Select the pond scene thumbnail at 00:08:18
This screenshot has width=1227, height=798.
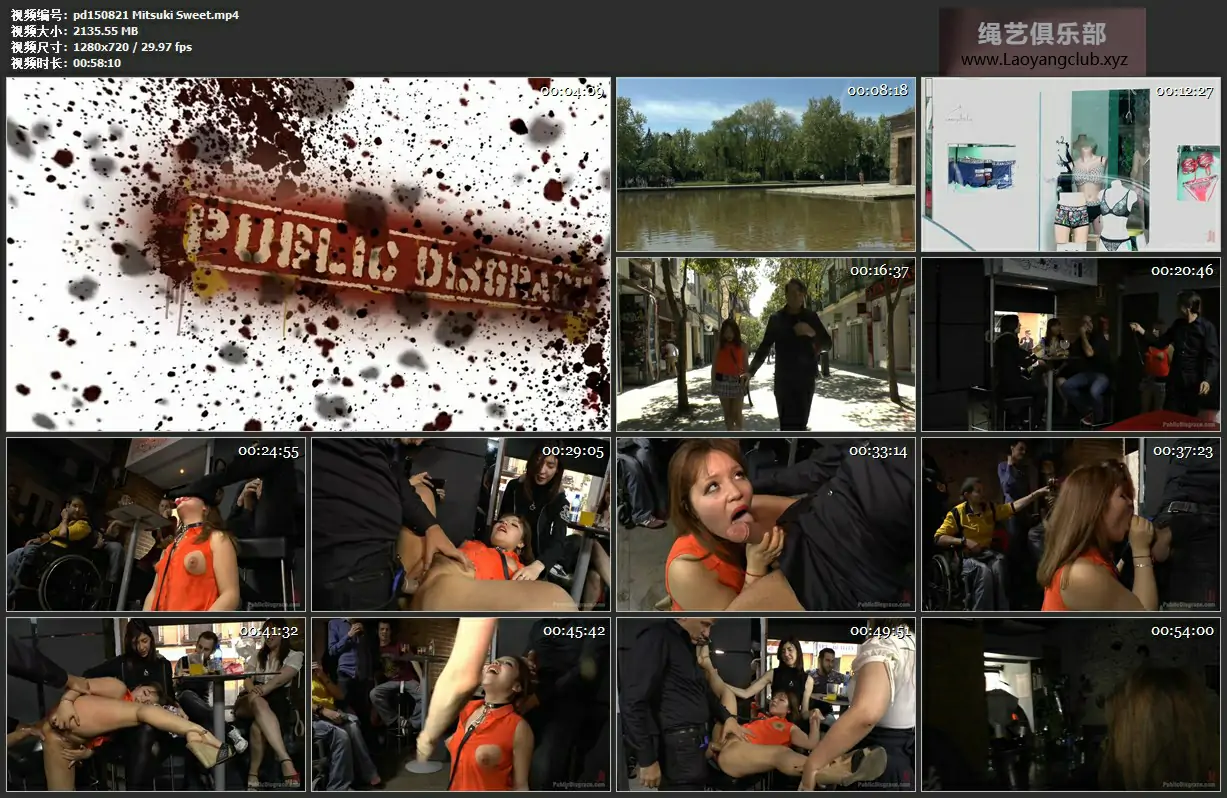(765, 164)
